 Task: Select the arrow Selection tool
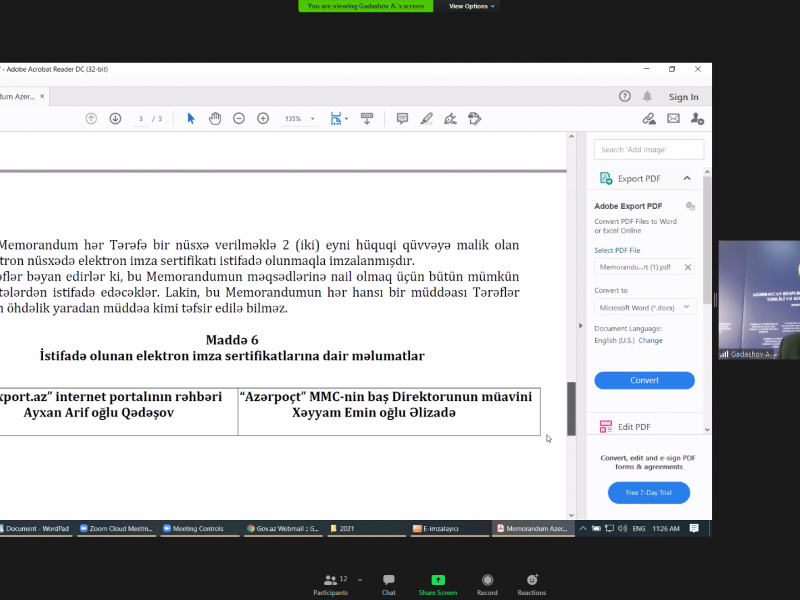(x=191, y=119)
